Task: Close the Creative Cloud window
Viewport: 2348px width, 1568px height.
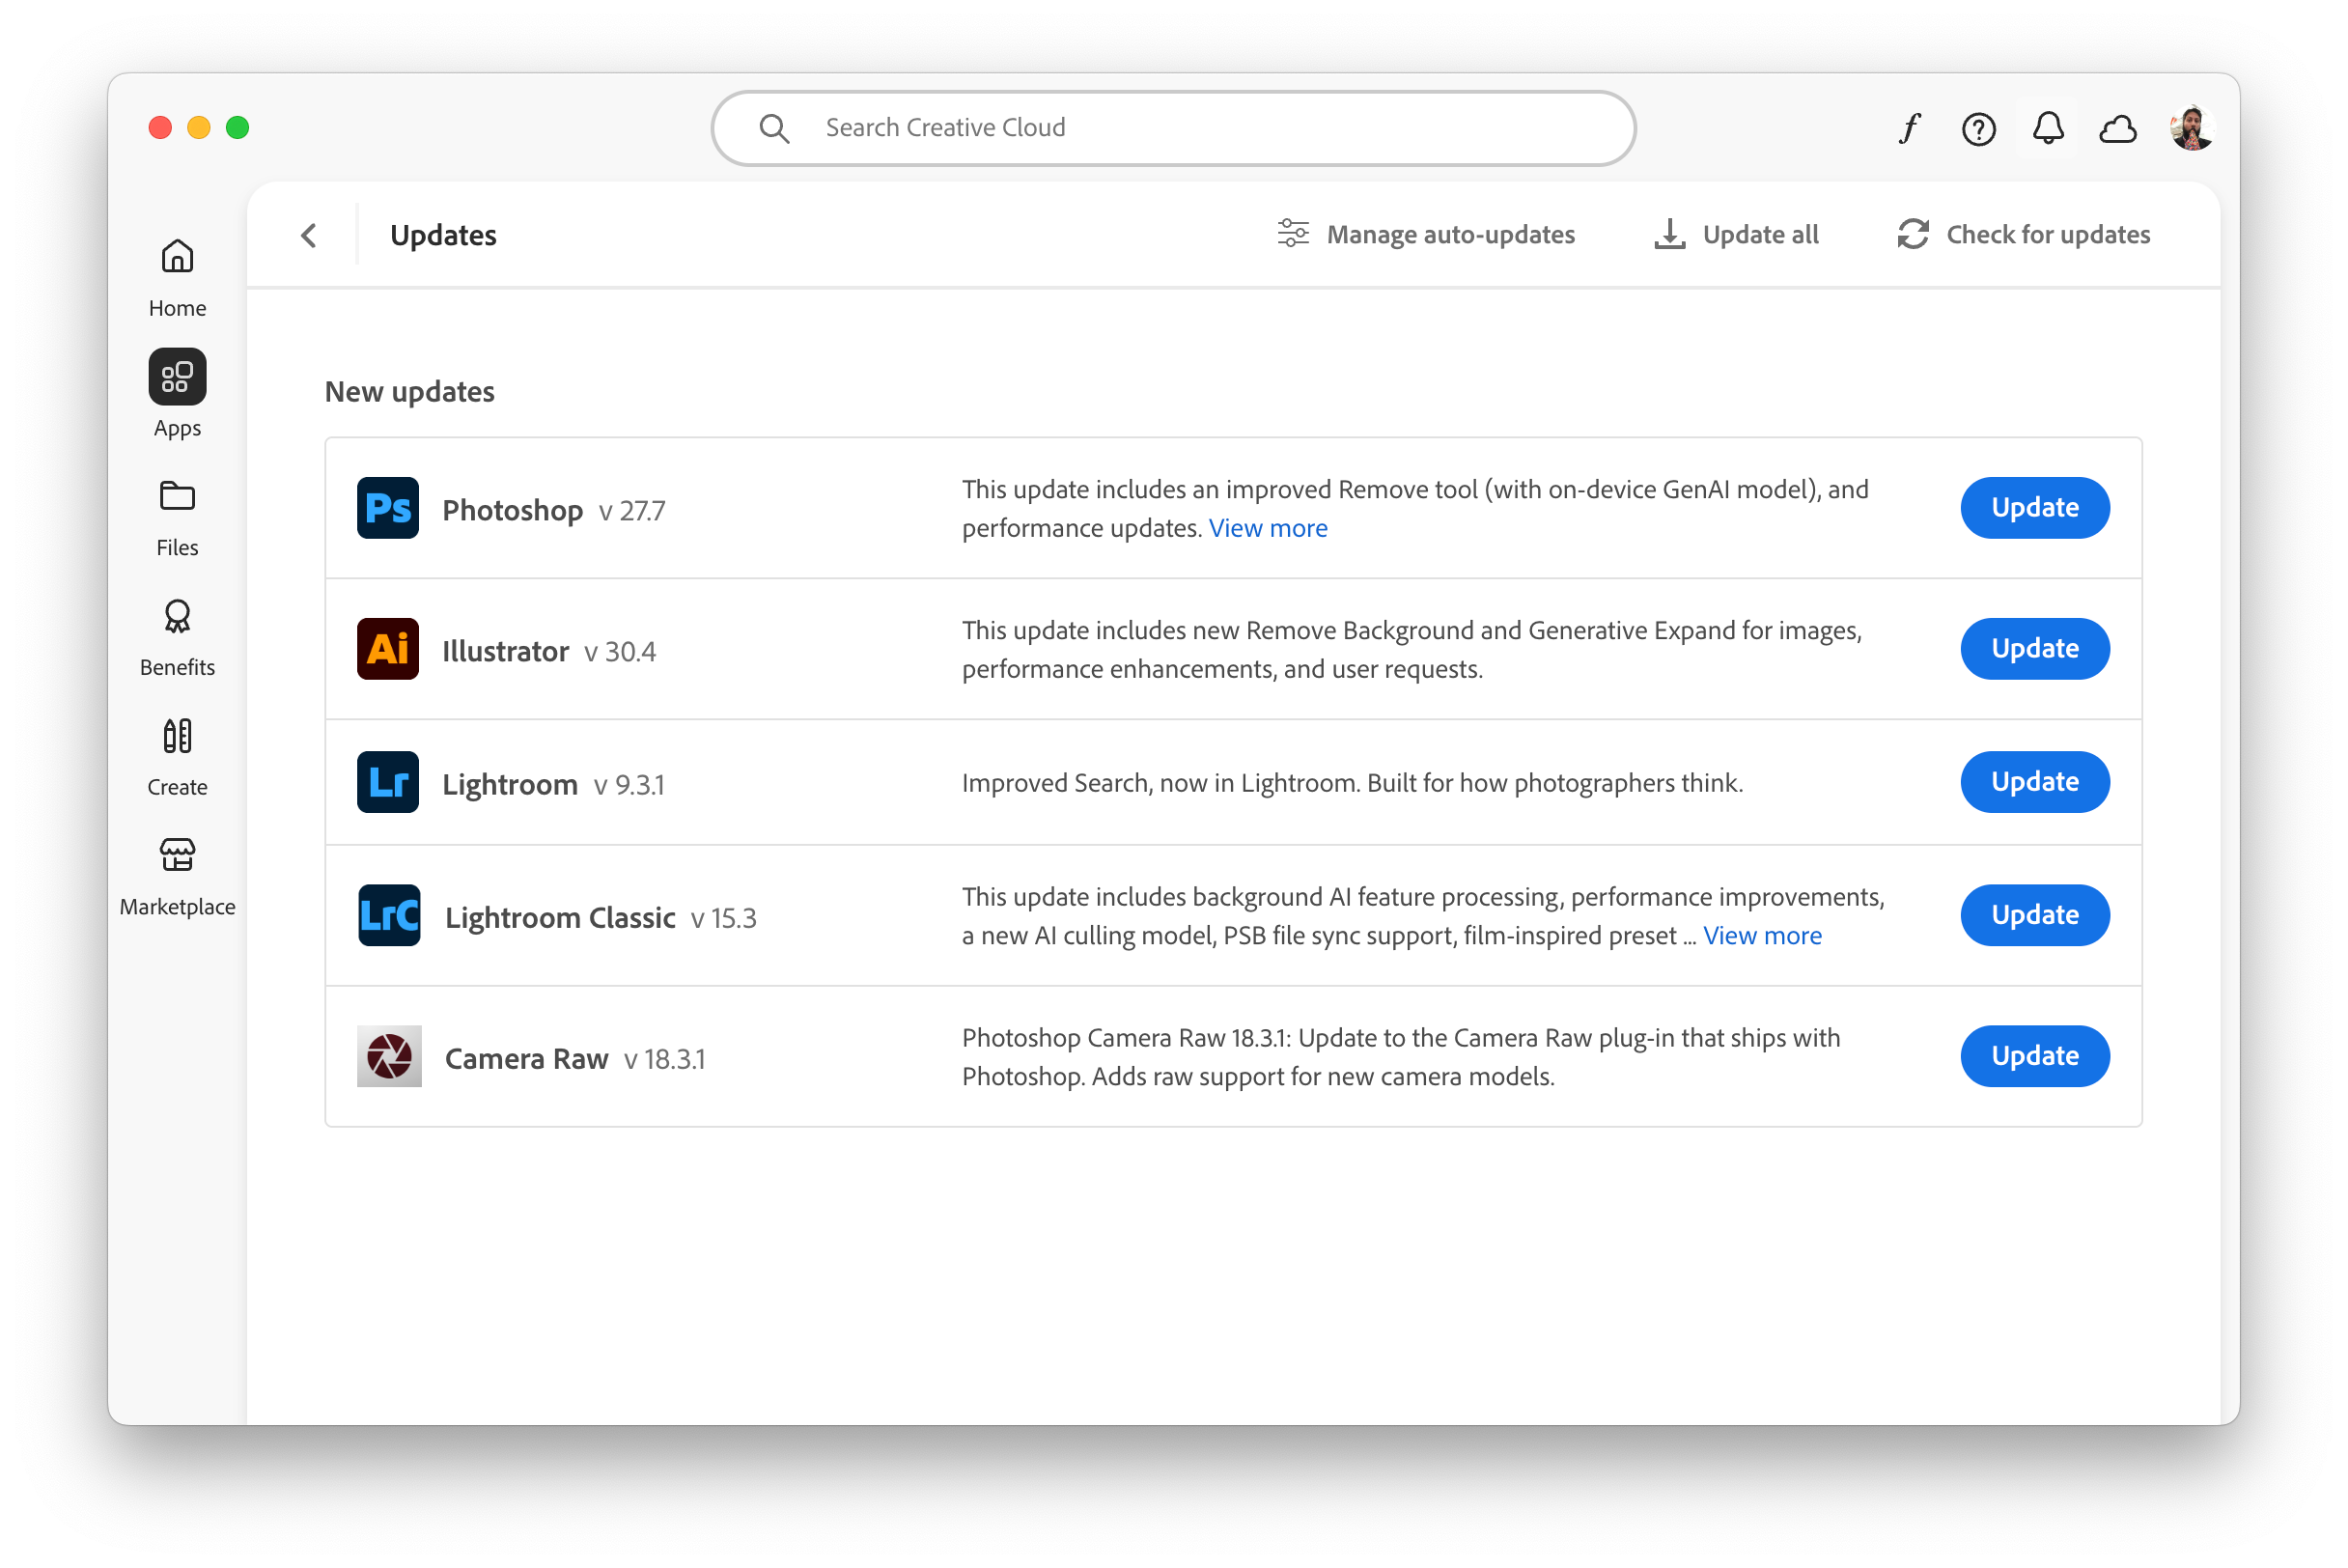Action: pyautogui.click(x=160, y=128)
